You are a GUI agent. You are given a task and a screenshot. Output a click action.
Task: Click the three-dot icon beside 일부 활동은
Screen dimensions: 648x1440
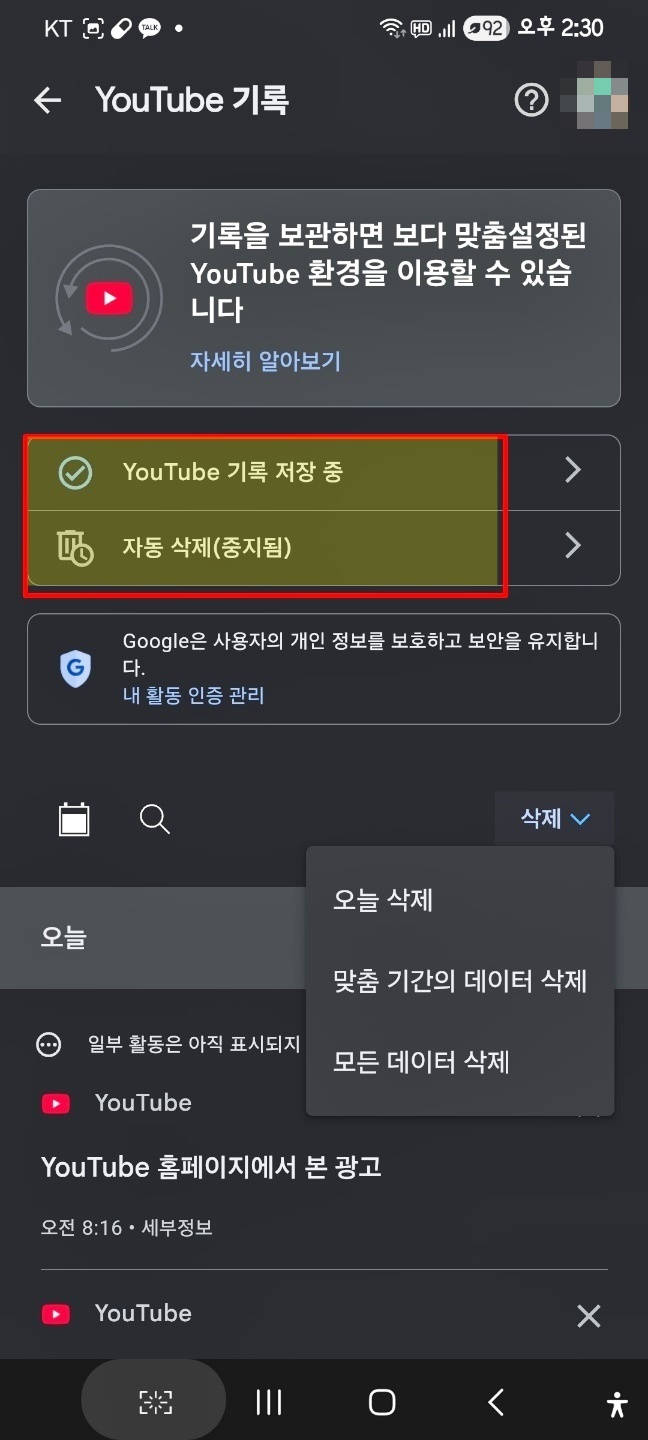click(x=48, y=1045)
